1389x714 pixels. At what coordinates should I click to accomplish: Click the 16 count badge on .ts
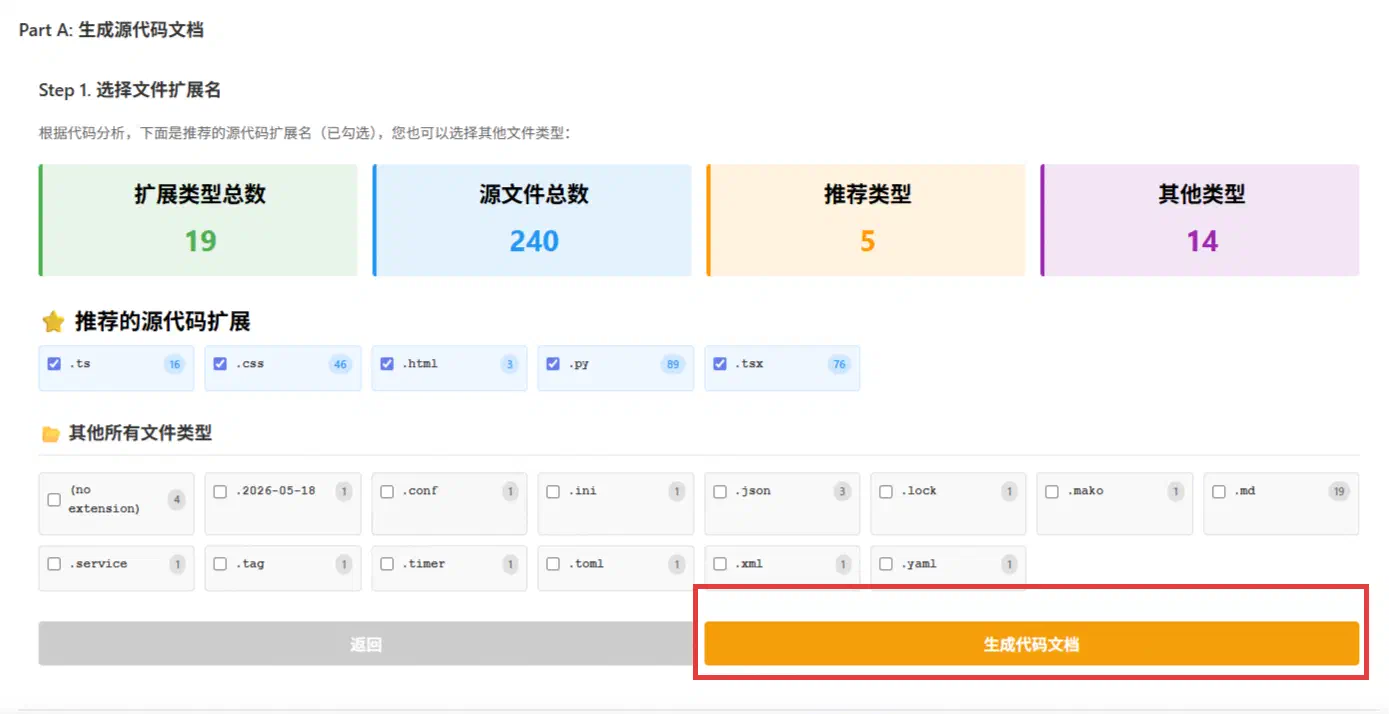coord(175,364)
